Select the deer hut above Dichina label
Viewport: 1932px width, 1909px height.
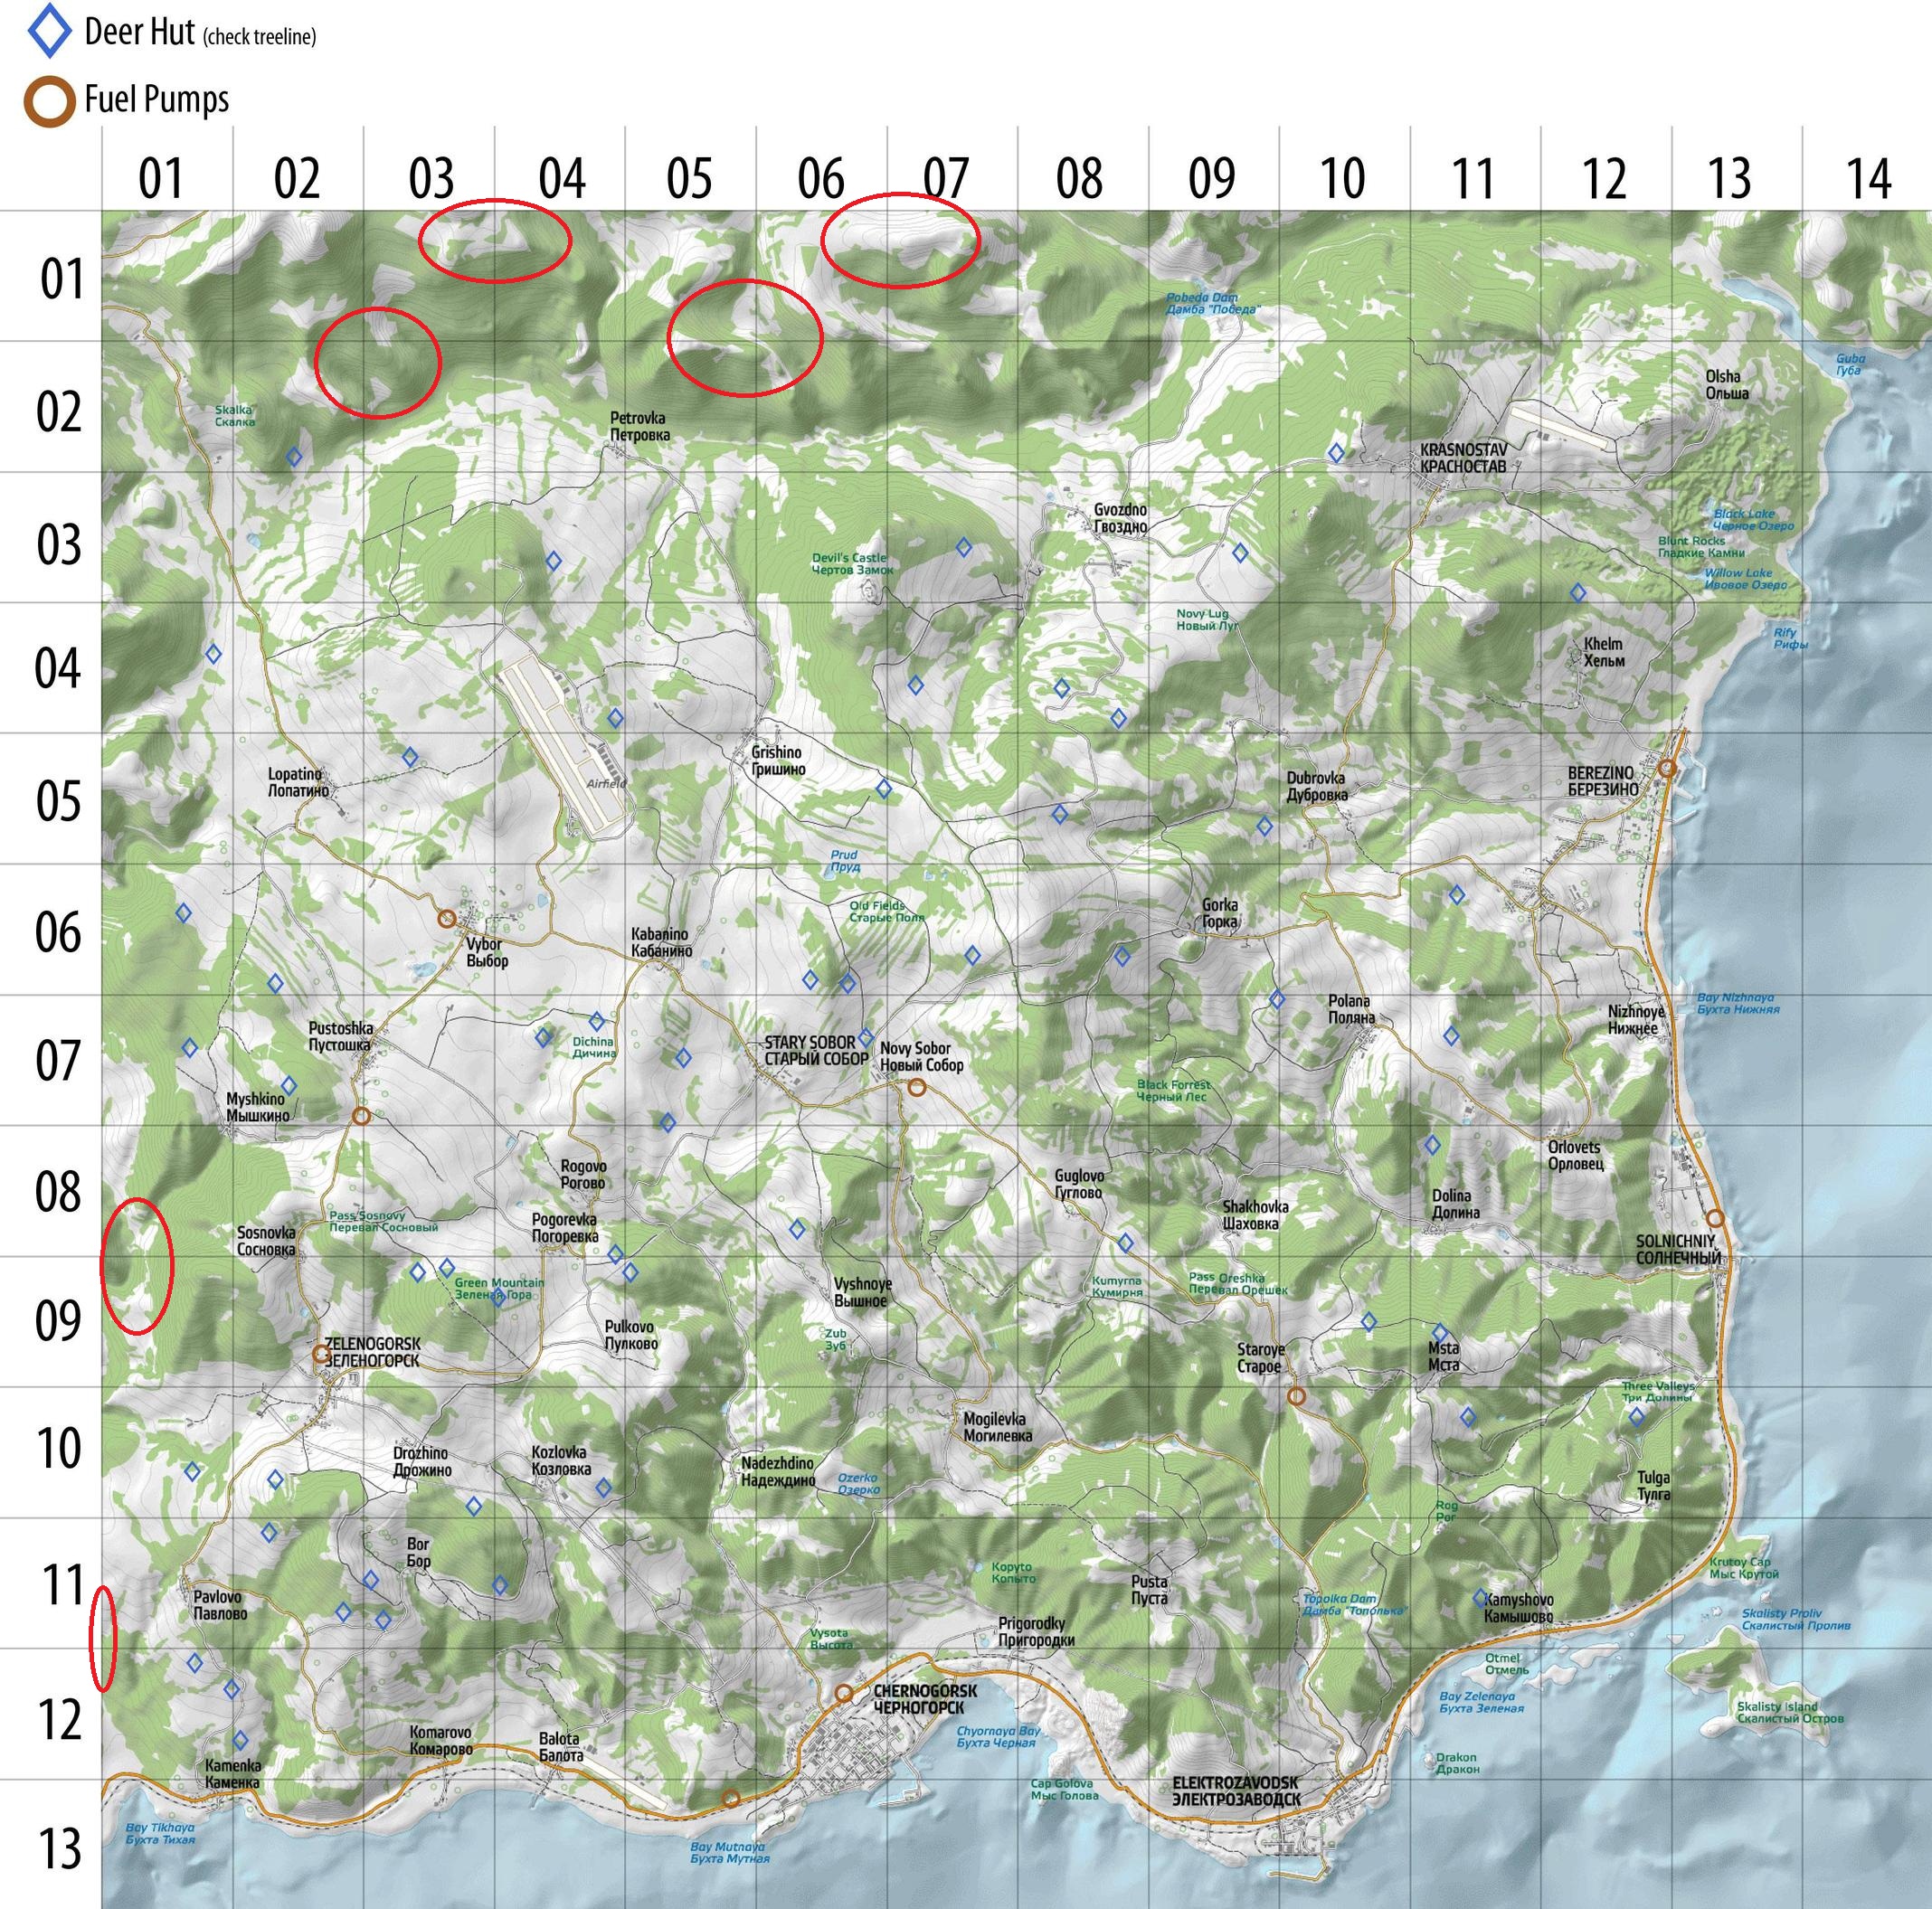(597, 1021)
